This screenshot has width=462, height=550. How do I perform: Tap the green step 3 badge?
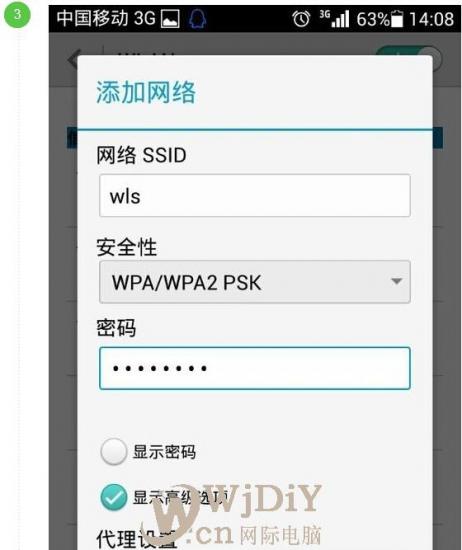point(17,15)
